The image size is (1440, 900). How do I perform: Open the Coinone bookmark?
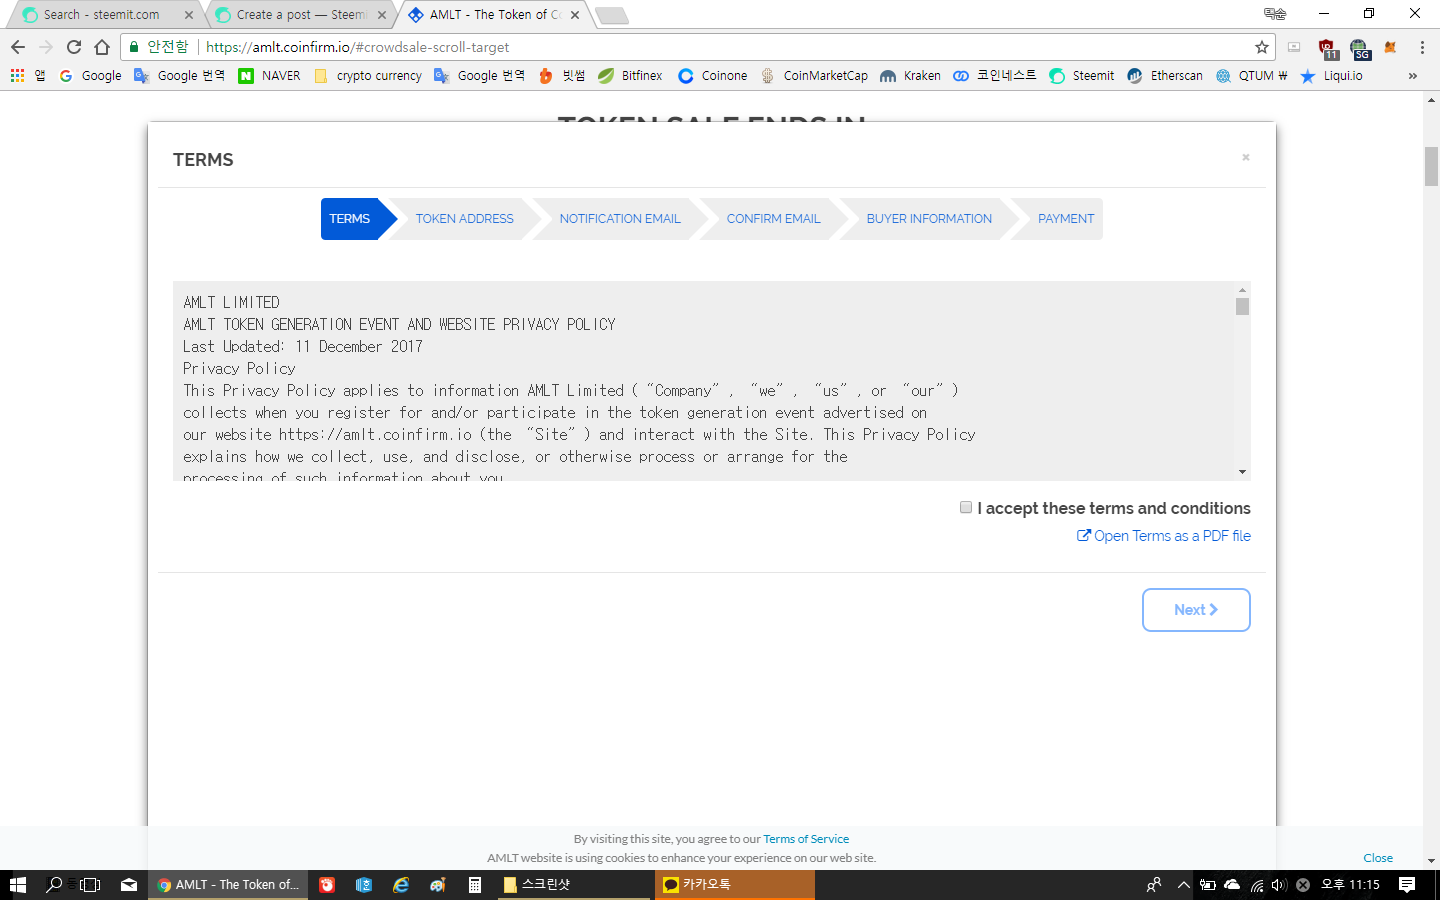coord(712,75)
